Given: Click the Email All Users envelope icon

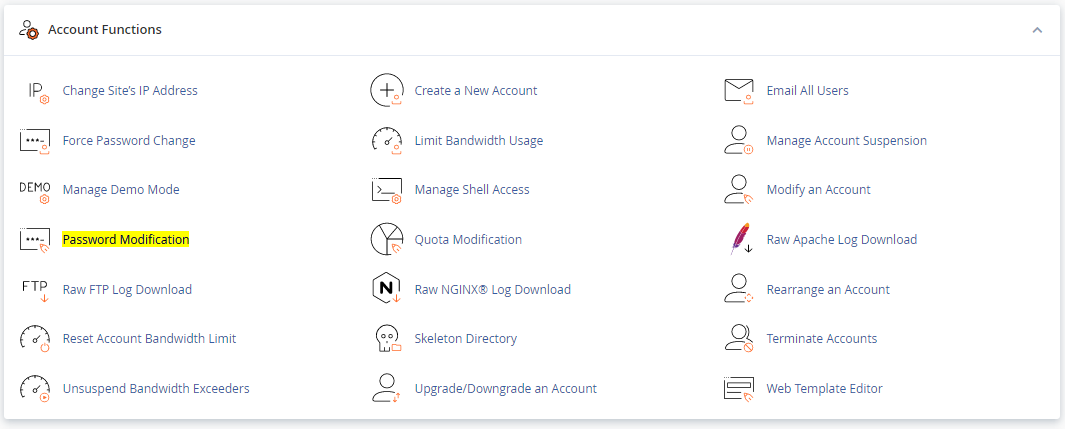Looking at the screenshot, I should (x=739, y=91).
